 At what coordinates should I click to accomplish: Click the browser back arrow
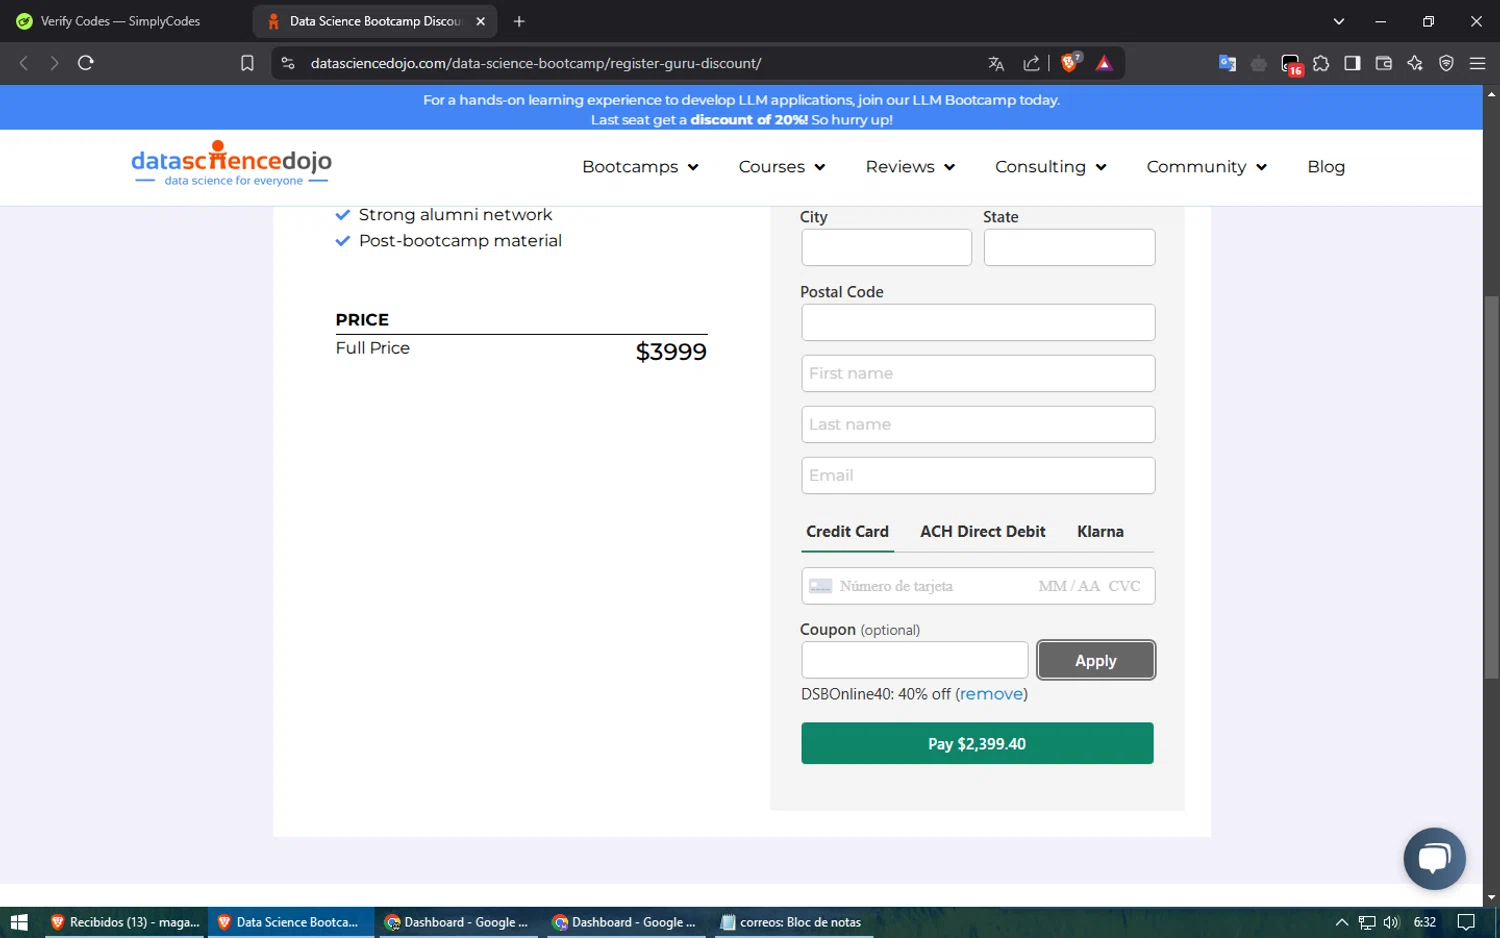pos(24,63)
